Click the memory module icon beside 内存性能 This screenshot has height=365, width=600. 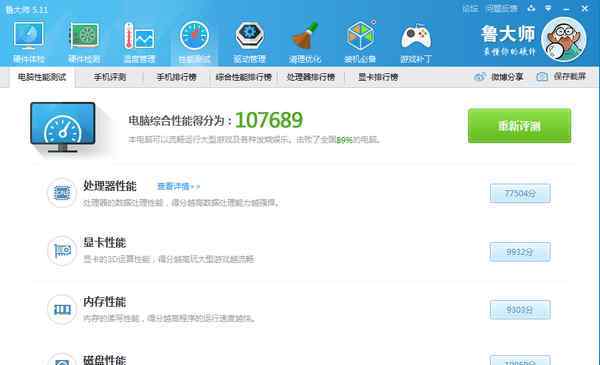point(62,309)
